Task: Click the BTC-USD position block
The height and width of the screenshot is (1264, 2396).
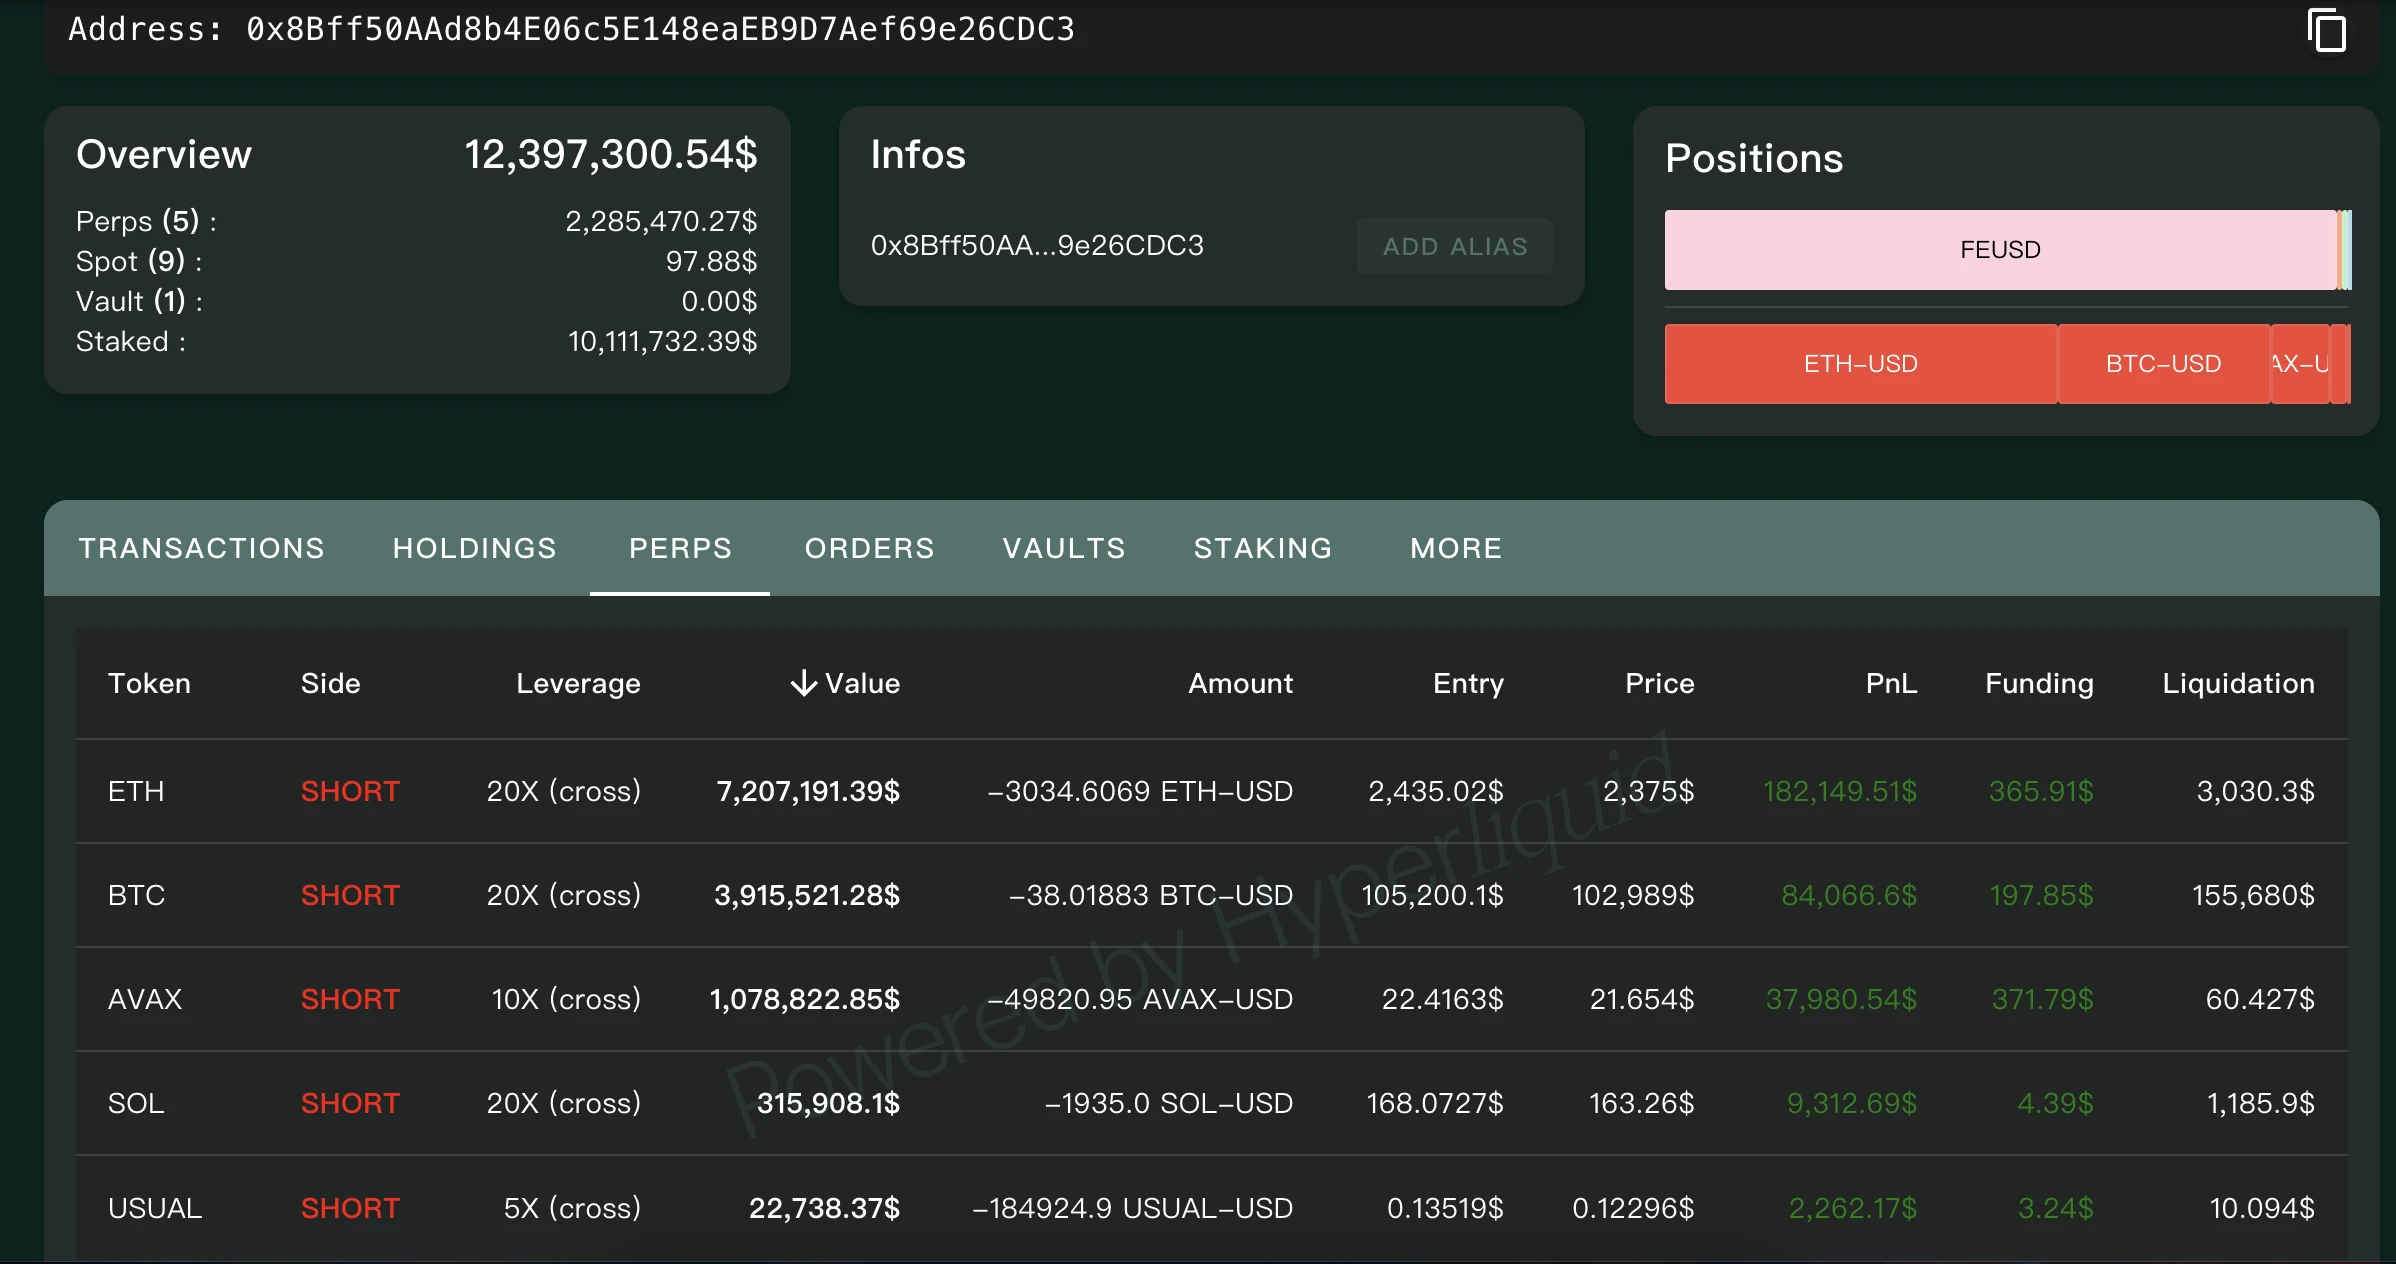Action: coord(2163,364)
